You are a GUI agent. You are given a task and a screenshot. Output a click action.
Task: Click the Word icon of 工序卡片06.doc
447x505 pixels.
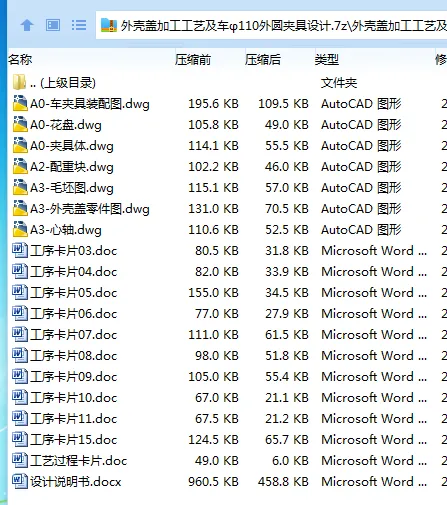click(x=20, y=313)
